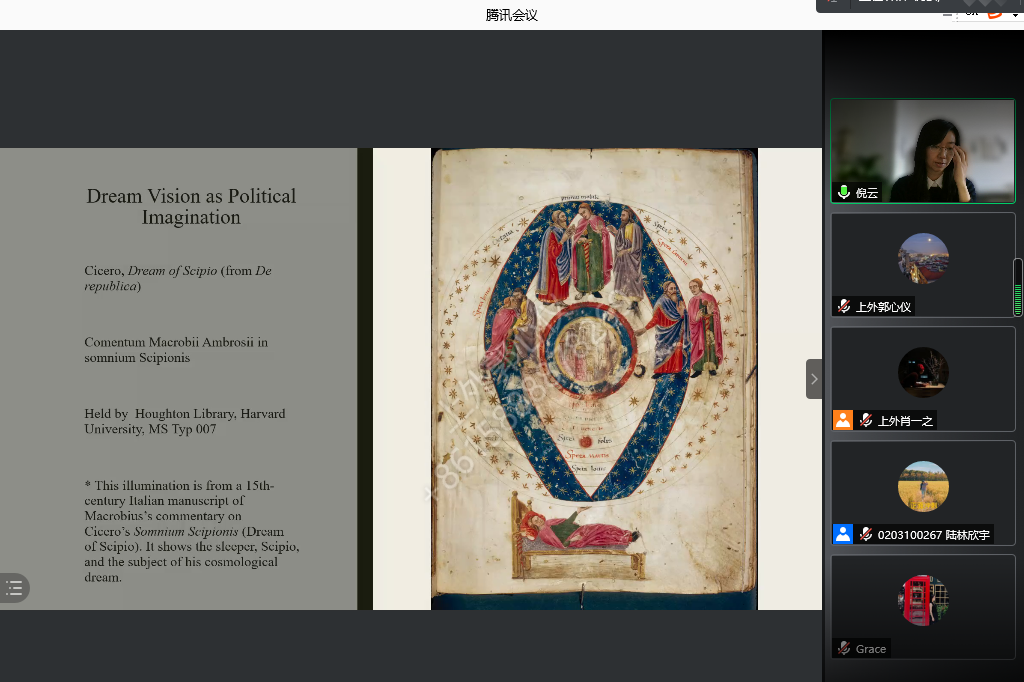Open the slide outline list icon

[x=14, y=588]
